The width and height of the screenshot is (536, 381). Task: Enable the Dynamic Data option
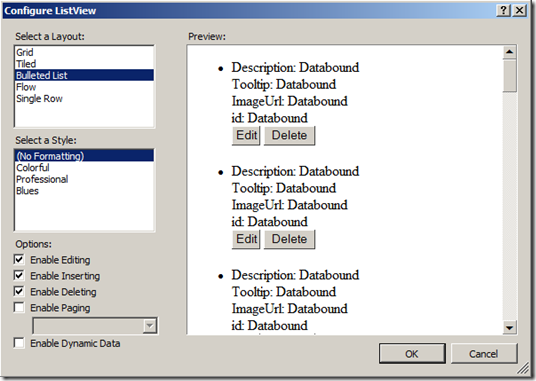pyautogui.click(x=19, y=343)
